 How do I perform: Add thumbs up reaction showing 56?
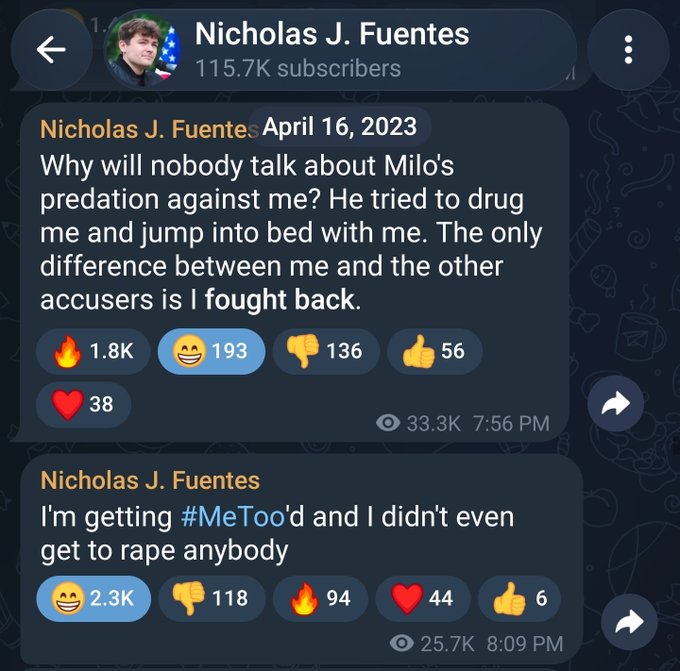click(x=435, y=351)
